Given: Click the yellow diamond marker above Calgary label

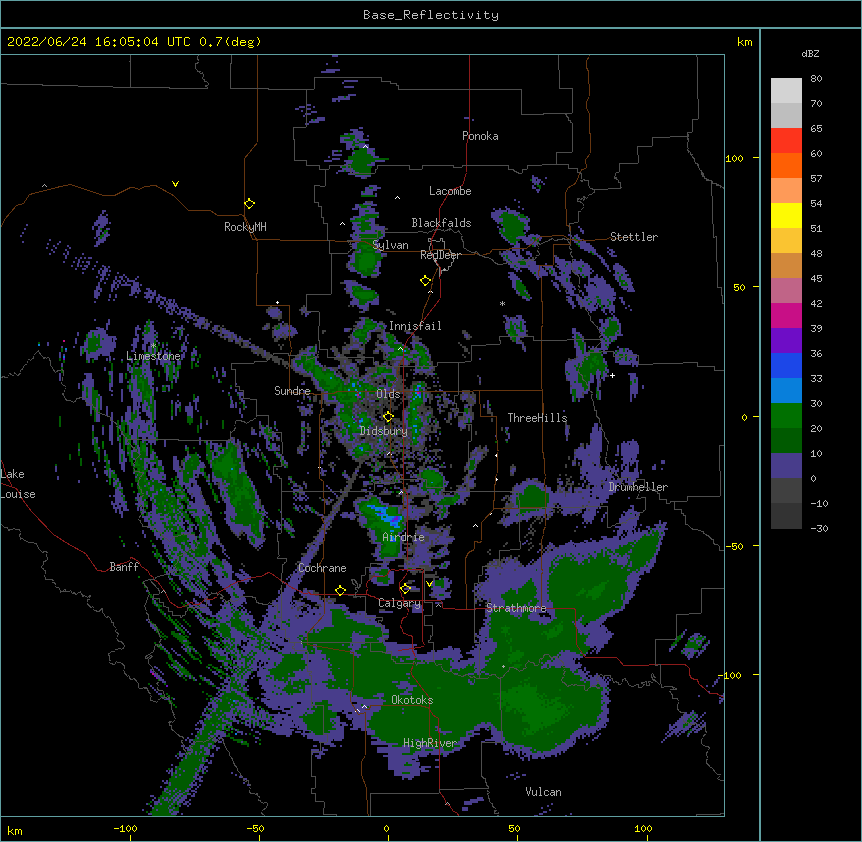Looking at the screenshot, I should point(405,589).
